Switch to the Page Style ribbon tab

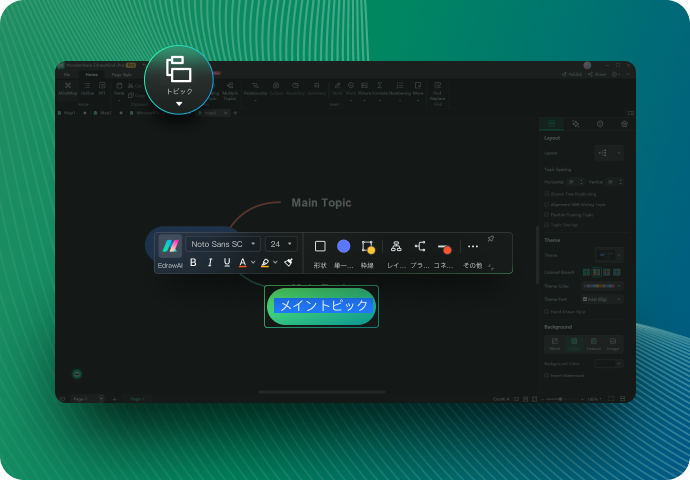click(121, 74)
